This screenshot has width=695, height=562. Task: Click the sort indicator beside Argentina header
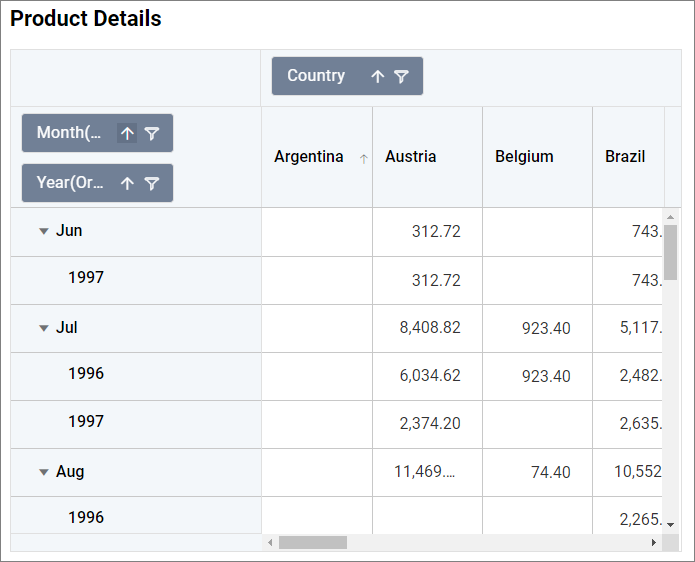pos(363,158)
